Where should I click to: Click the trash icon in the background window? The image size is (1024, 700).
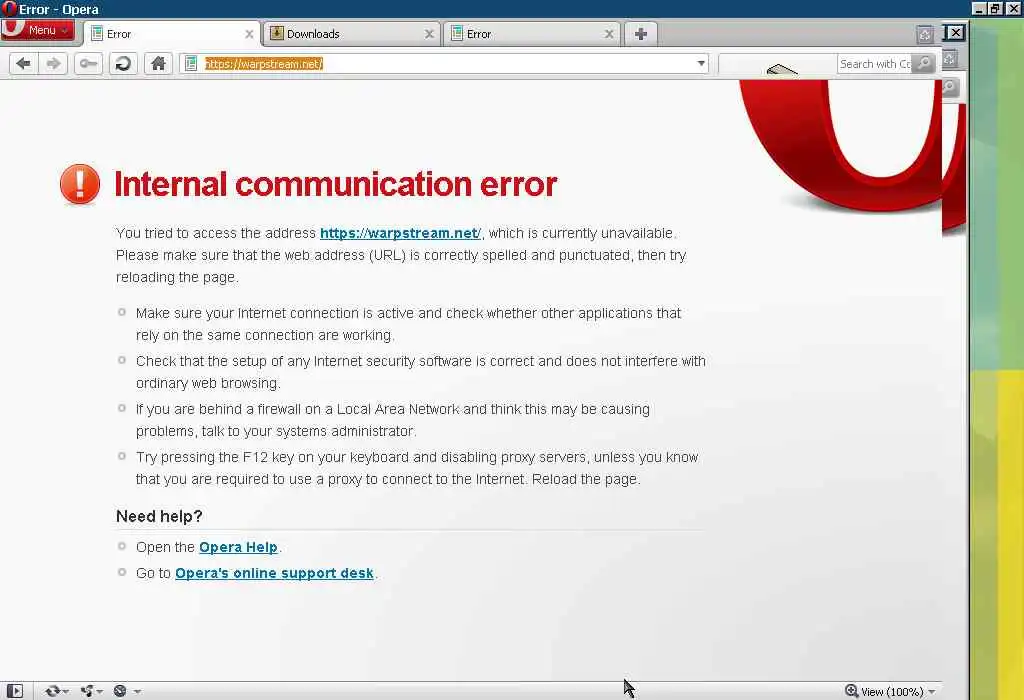tap(950, 59)
